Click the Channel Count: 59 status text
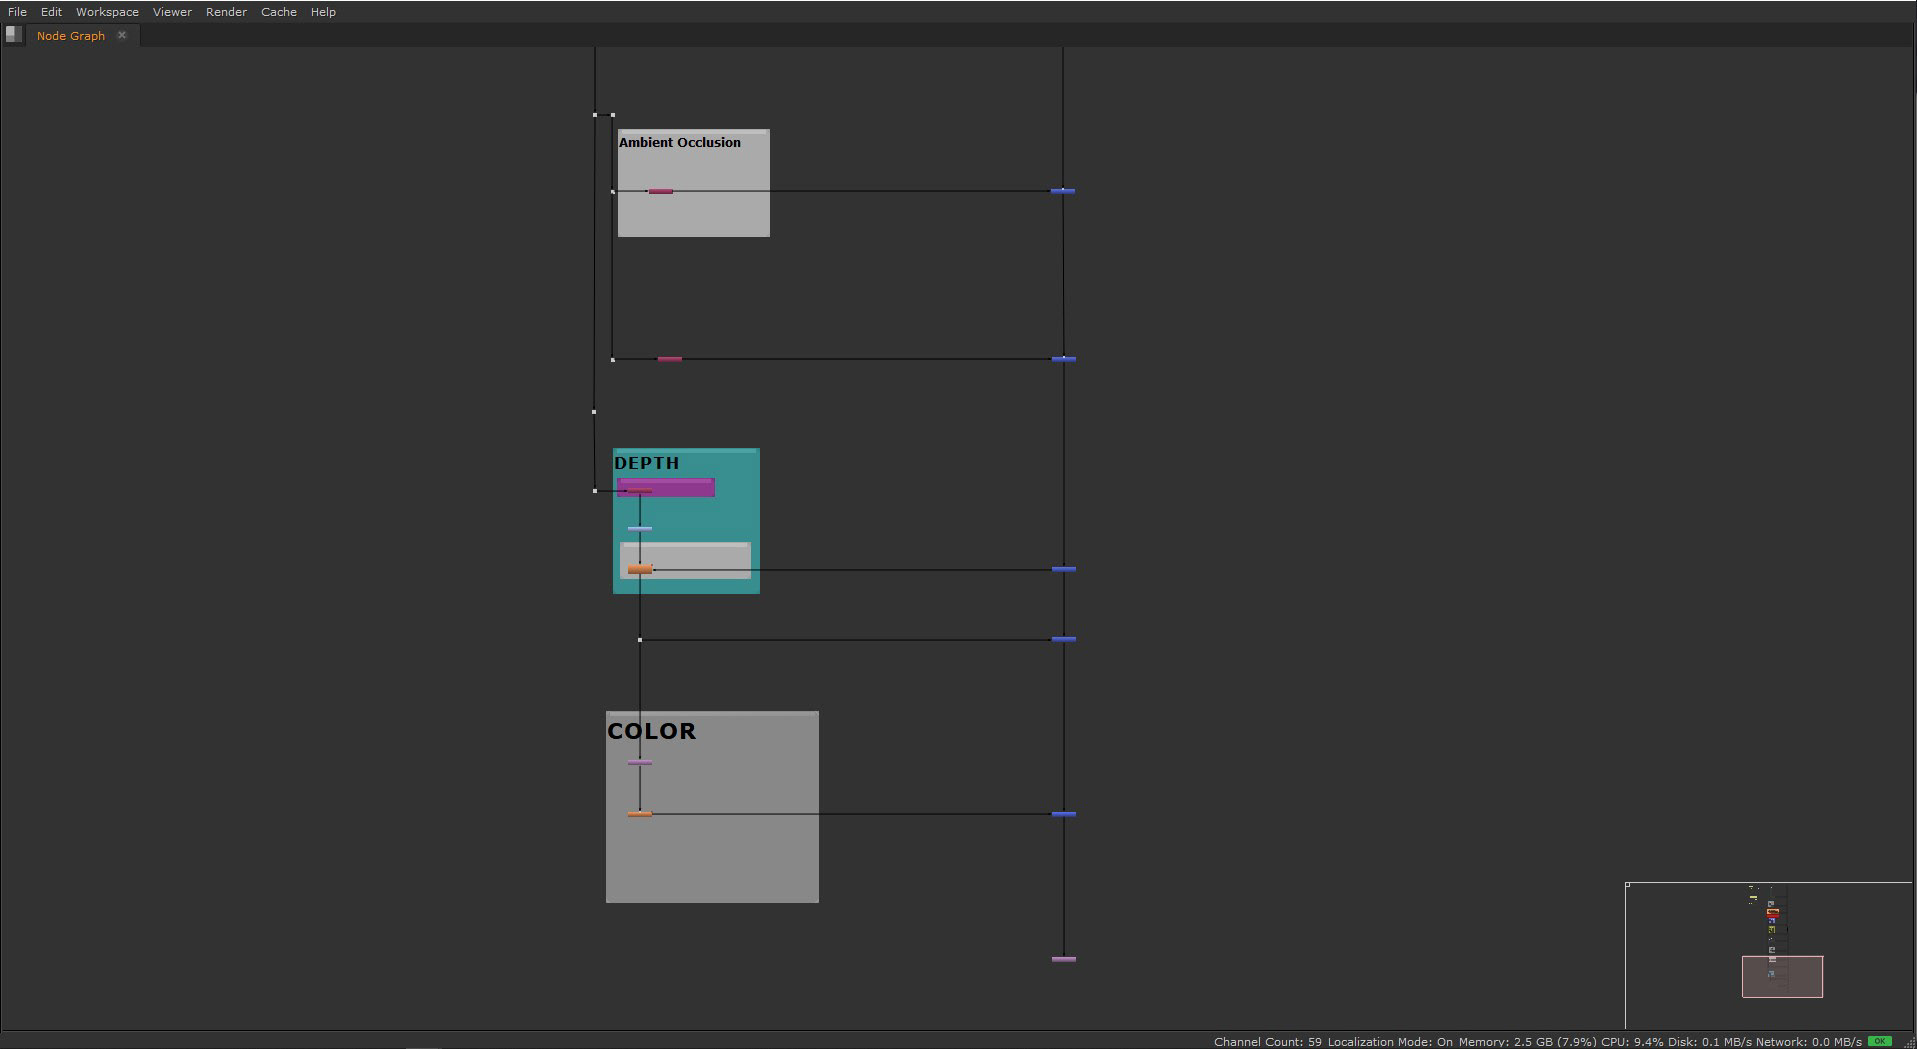The height and width of the screenshot is (1049, 1917). coord(1267,1042)
